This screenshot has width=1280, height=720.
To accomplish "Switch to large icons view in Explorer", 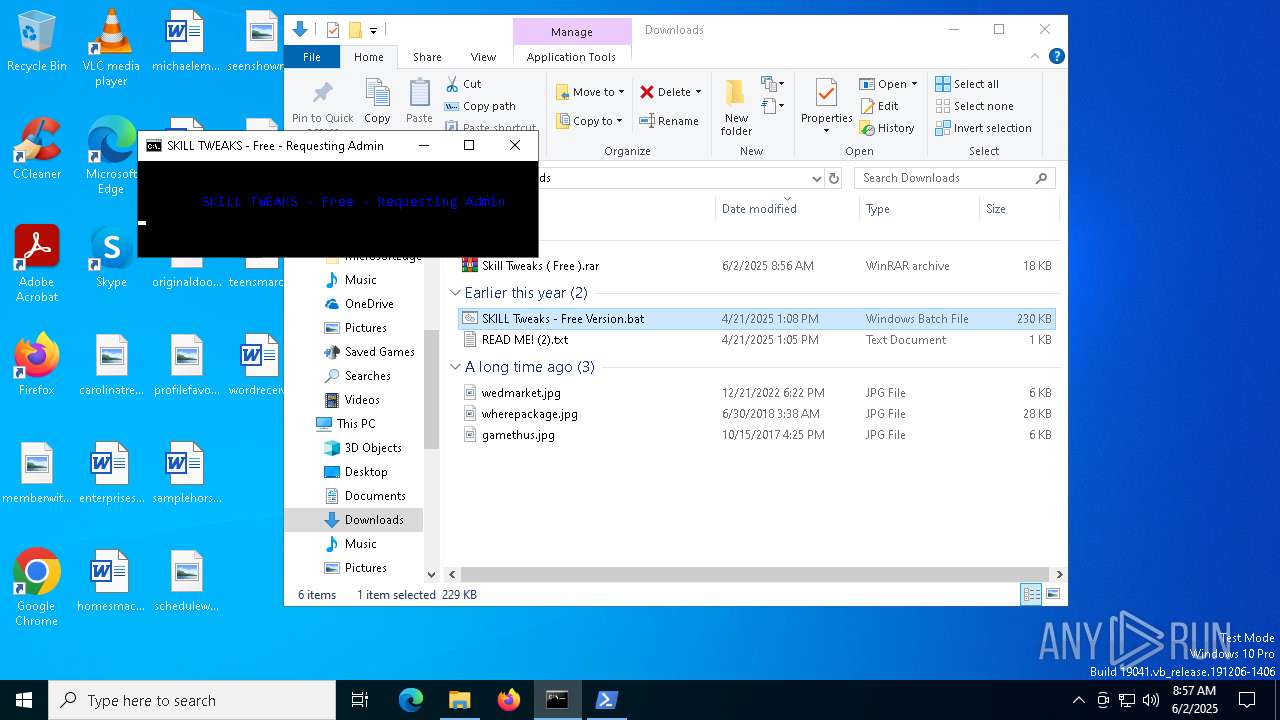I will (1053, 594).
